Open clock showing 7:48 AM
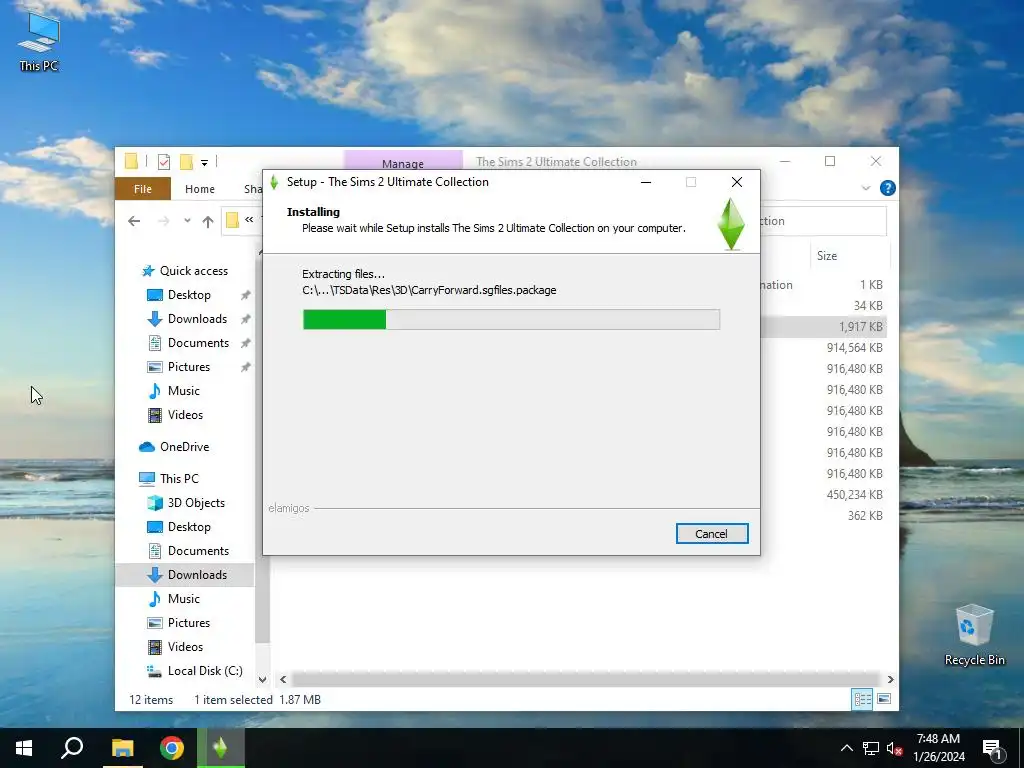The height and width of the screenshot is (768, 1024). pyautogui.click(x=938, y=748)
